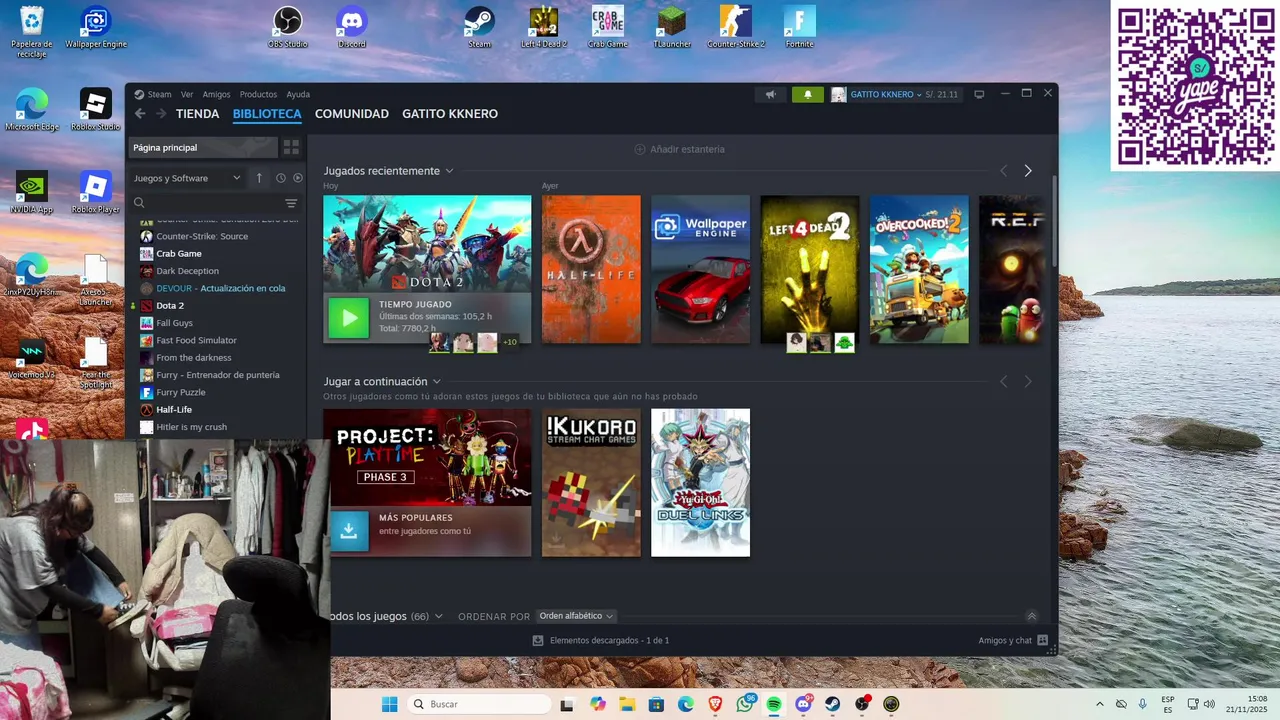Open the Half-Life game cover
This screenshot has width=1280, height=720.
(x=591, y=269)
